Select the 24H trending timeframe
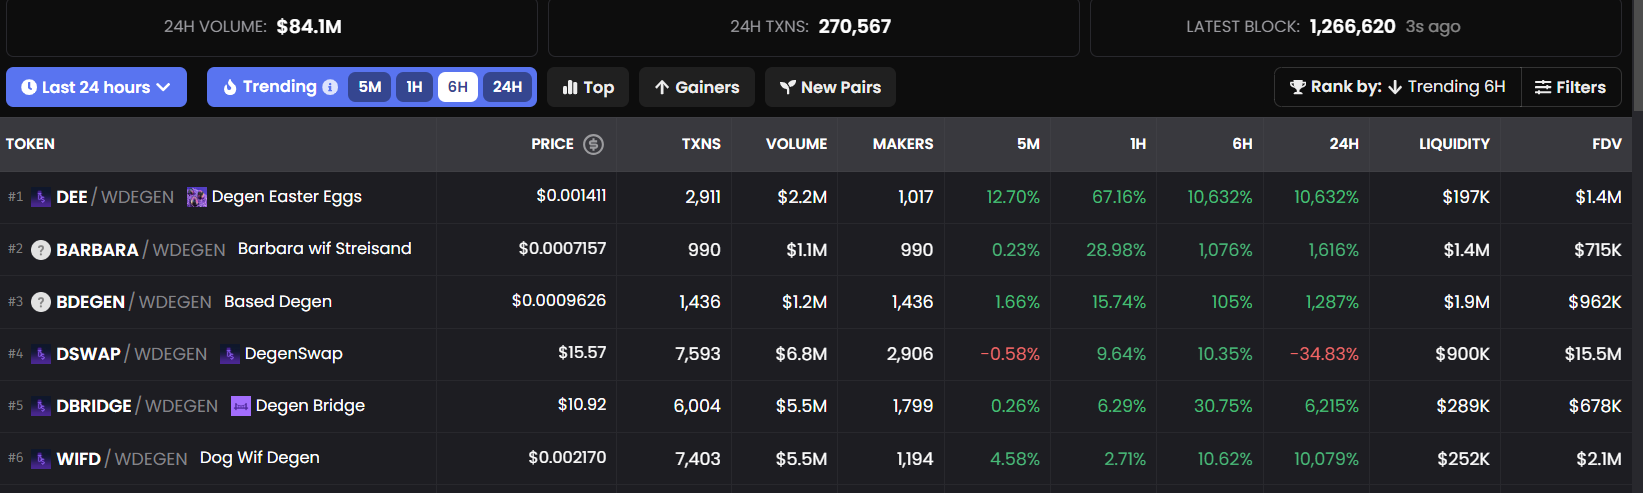This screenshot has height=493, width=1643. (508, 87)
